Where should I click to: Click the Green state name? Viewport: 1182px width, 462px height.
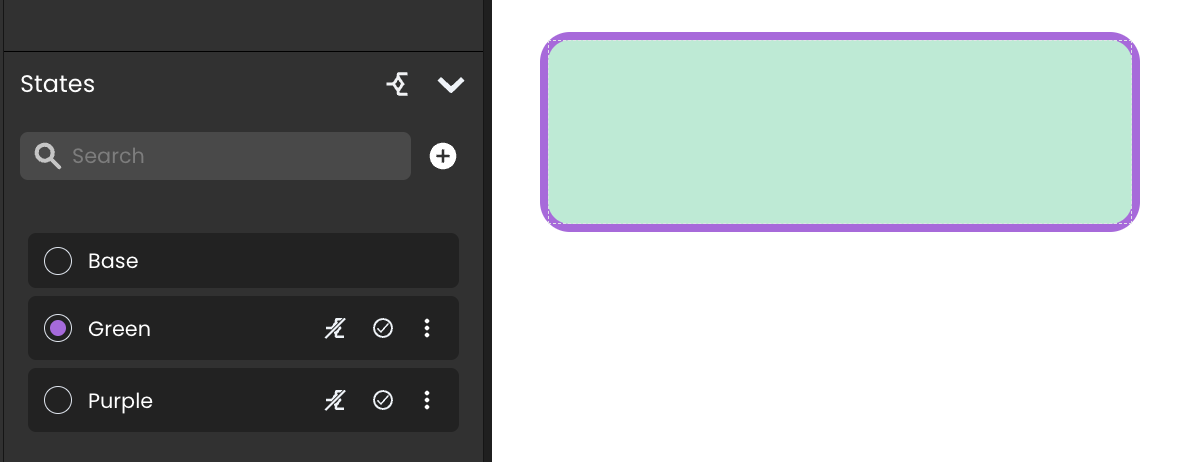pos(119,329)
